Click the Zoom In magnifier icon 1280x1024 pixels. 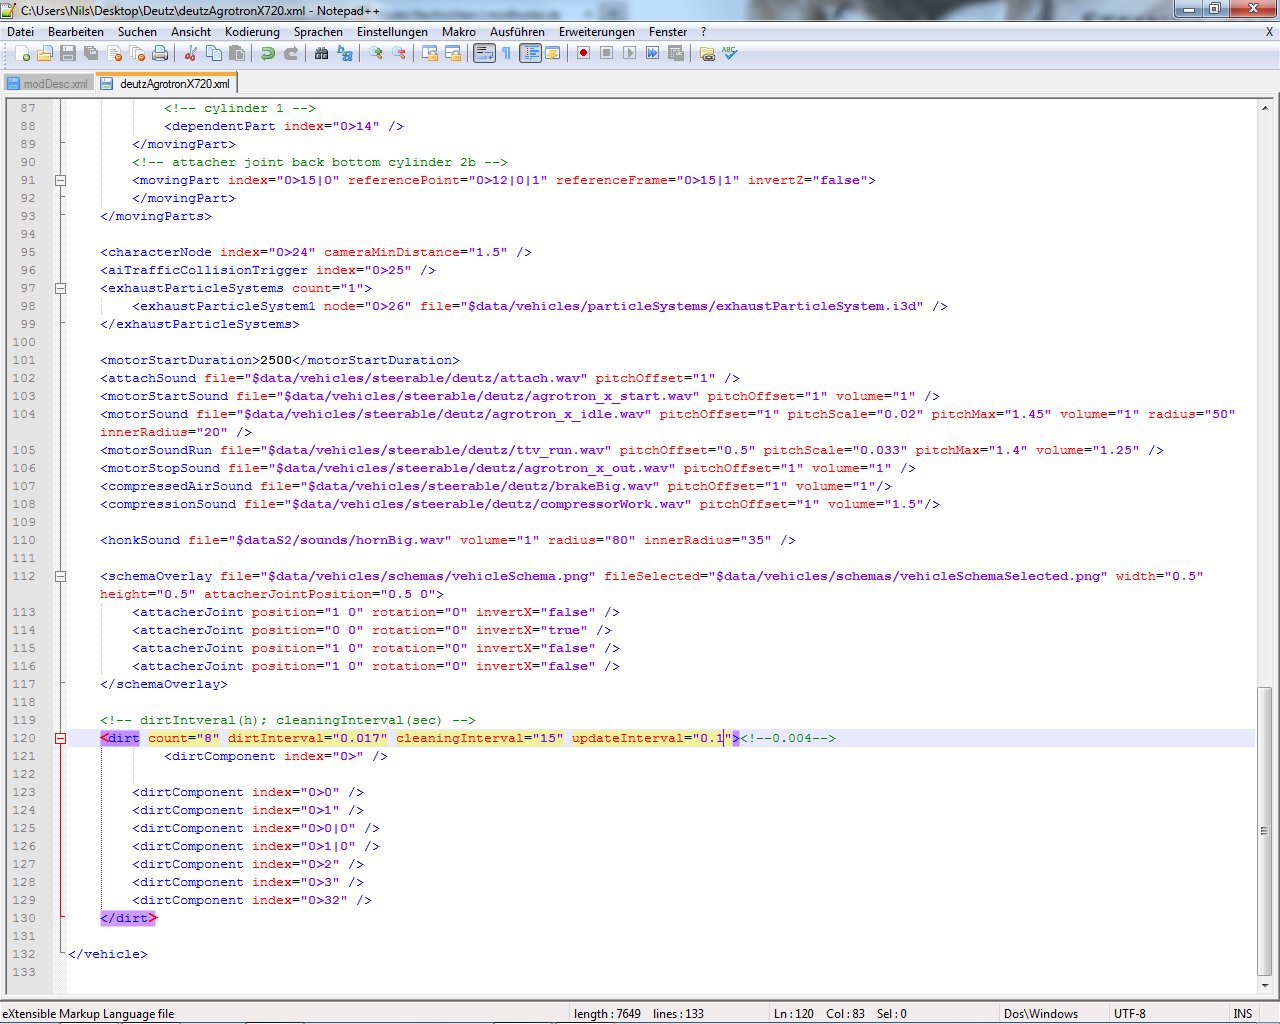click(x=376, y=53)
